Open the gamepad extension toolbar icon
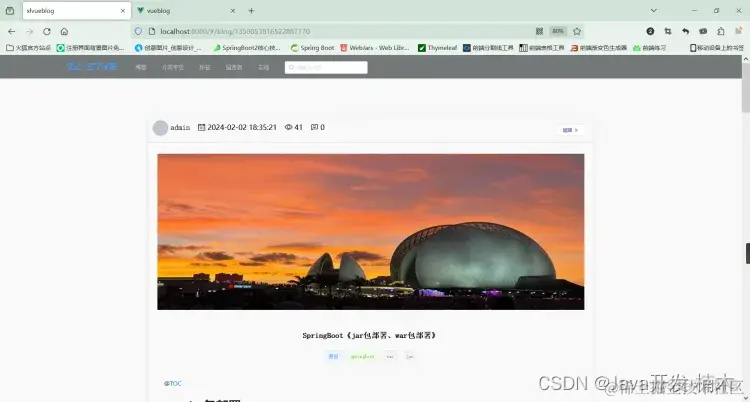The height and width of the screenshot is (402, 750). [x=703, y=31]
